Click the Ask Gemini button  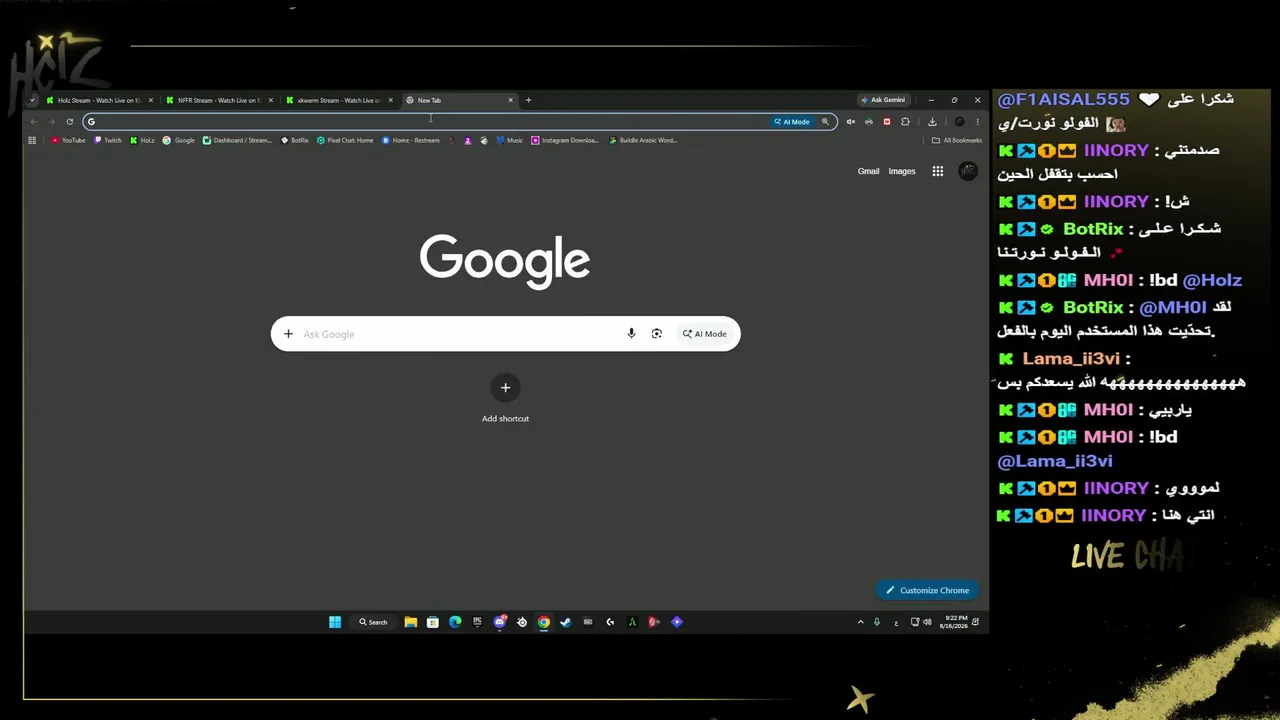pyautogui.click(x=883, y=100)
